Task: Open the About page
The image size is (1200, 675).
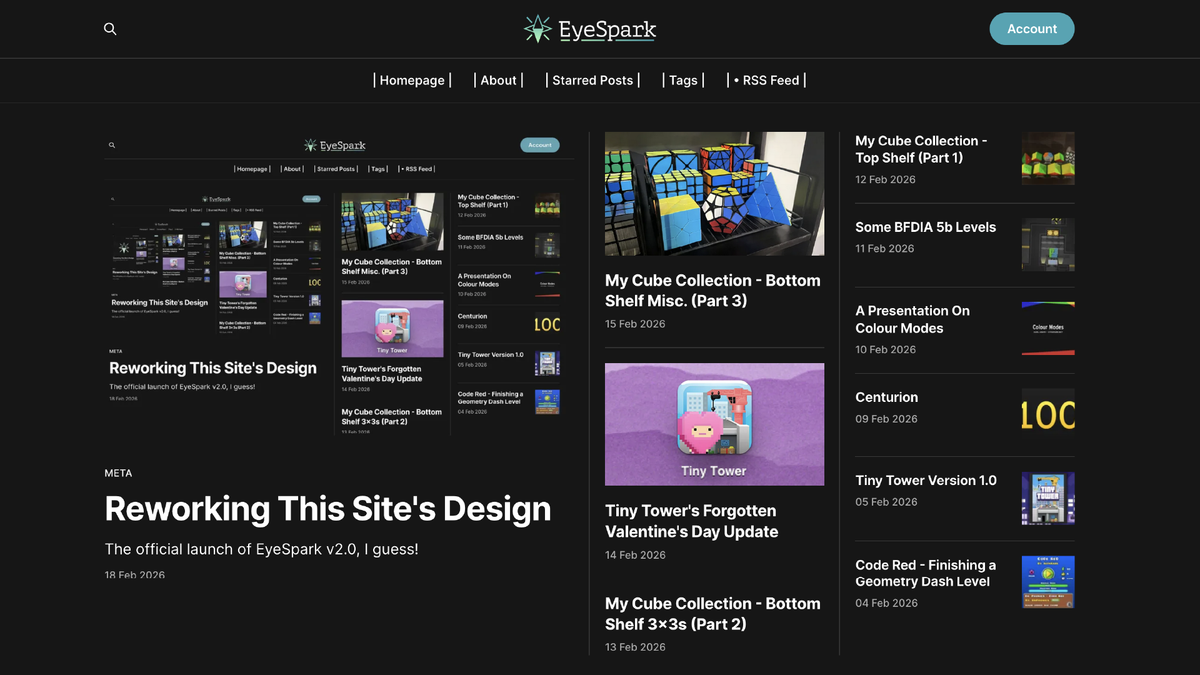Action: point(498,80)
